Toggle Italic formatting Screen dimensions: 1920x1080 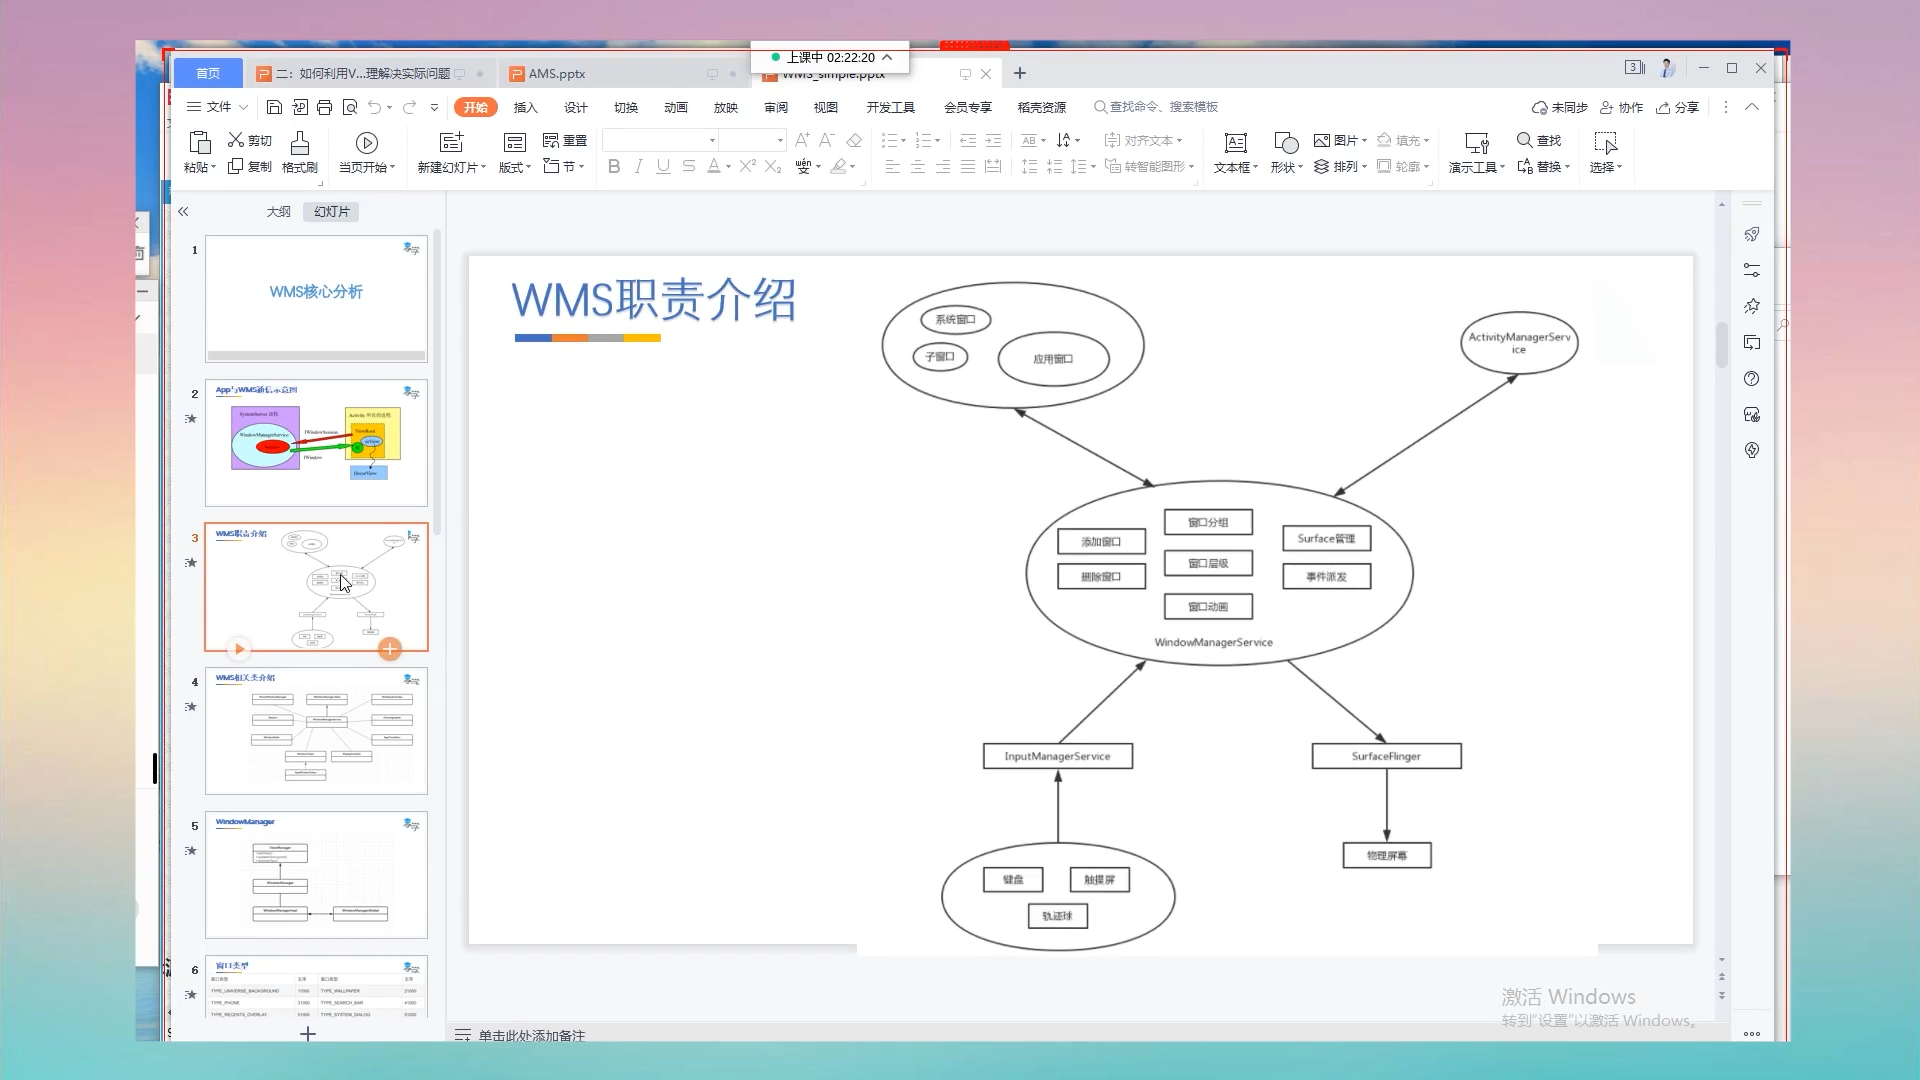click(x=638, y=167)
